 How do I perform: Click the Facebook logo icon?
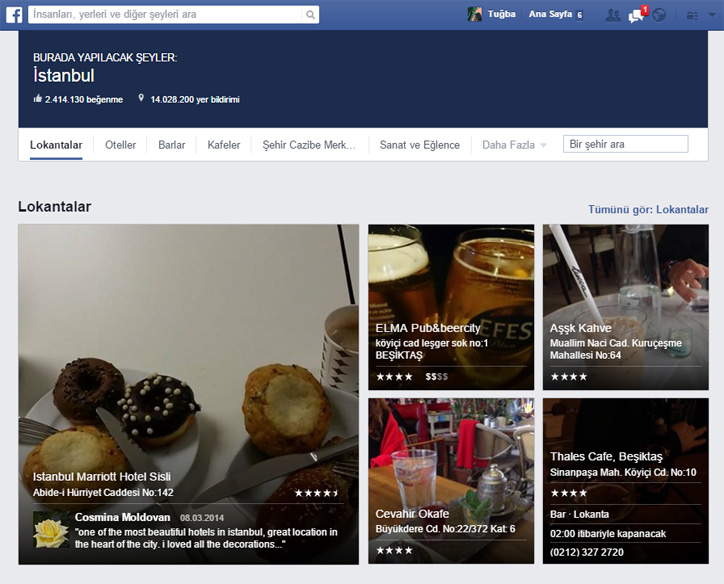coord(14,15)
